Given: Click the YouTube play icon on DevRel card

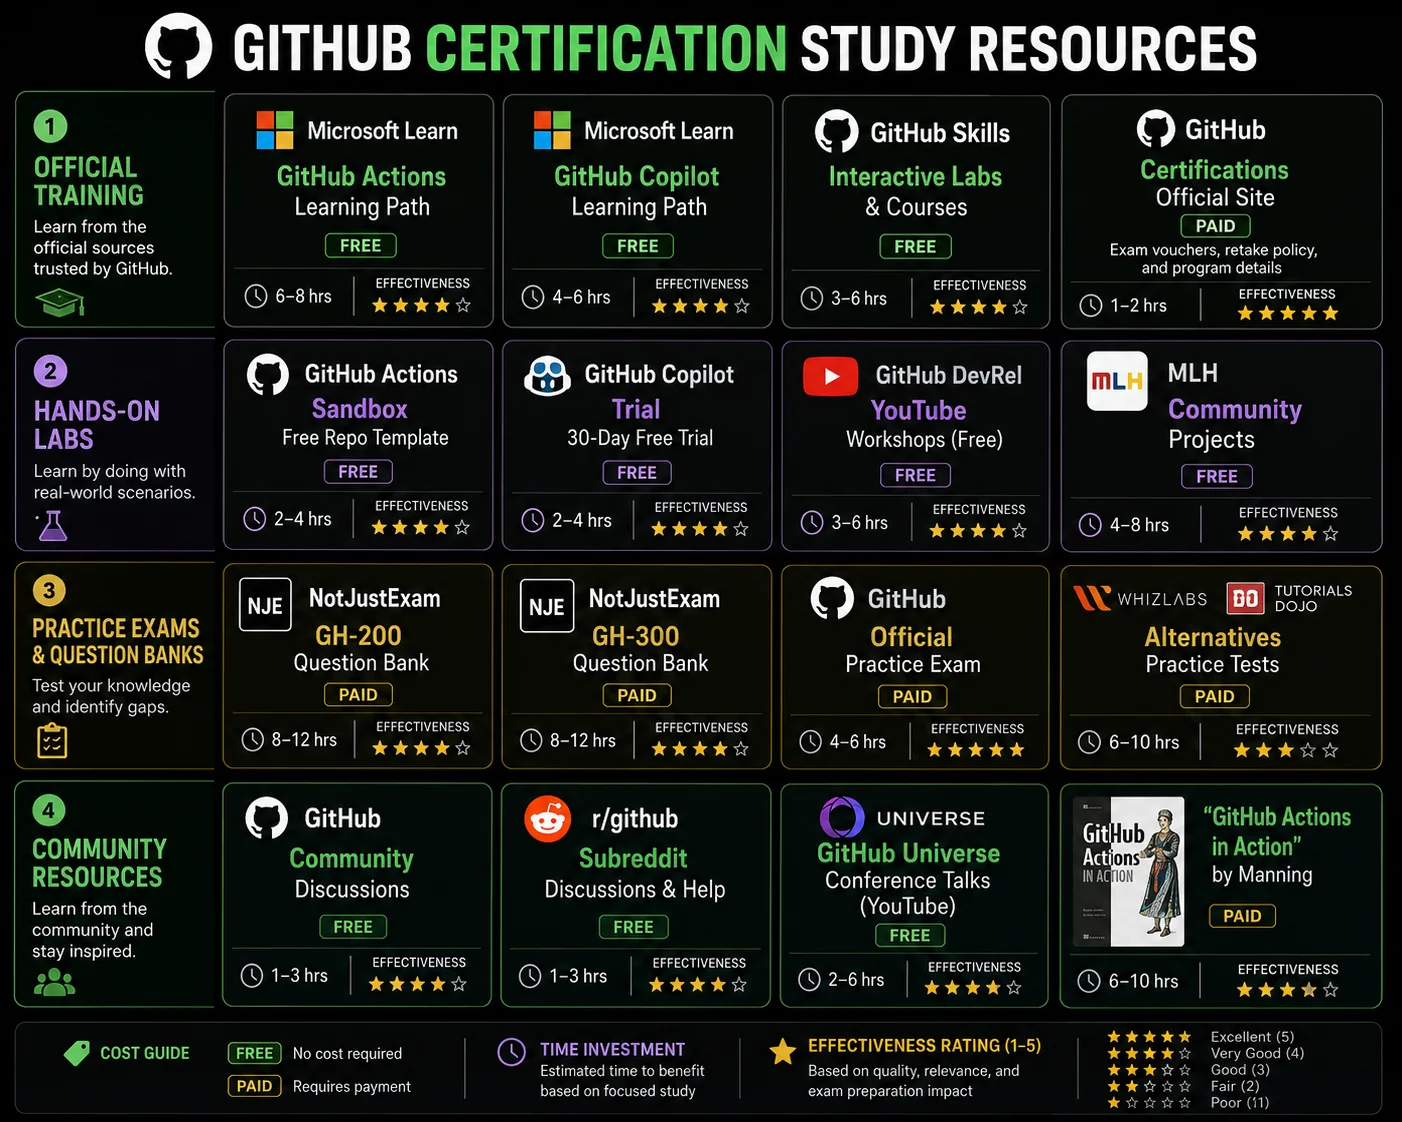Looking at the screenshot, I should click(x=831, y=376).
